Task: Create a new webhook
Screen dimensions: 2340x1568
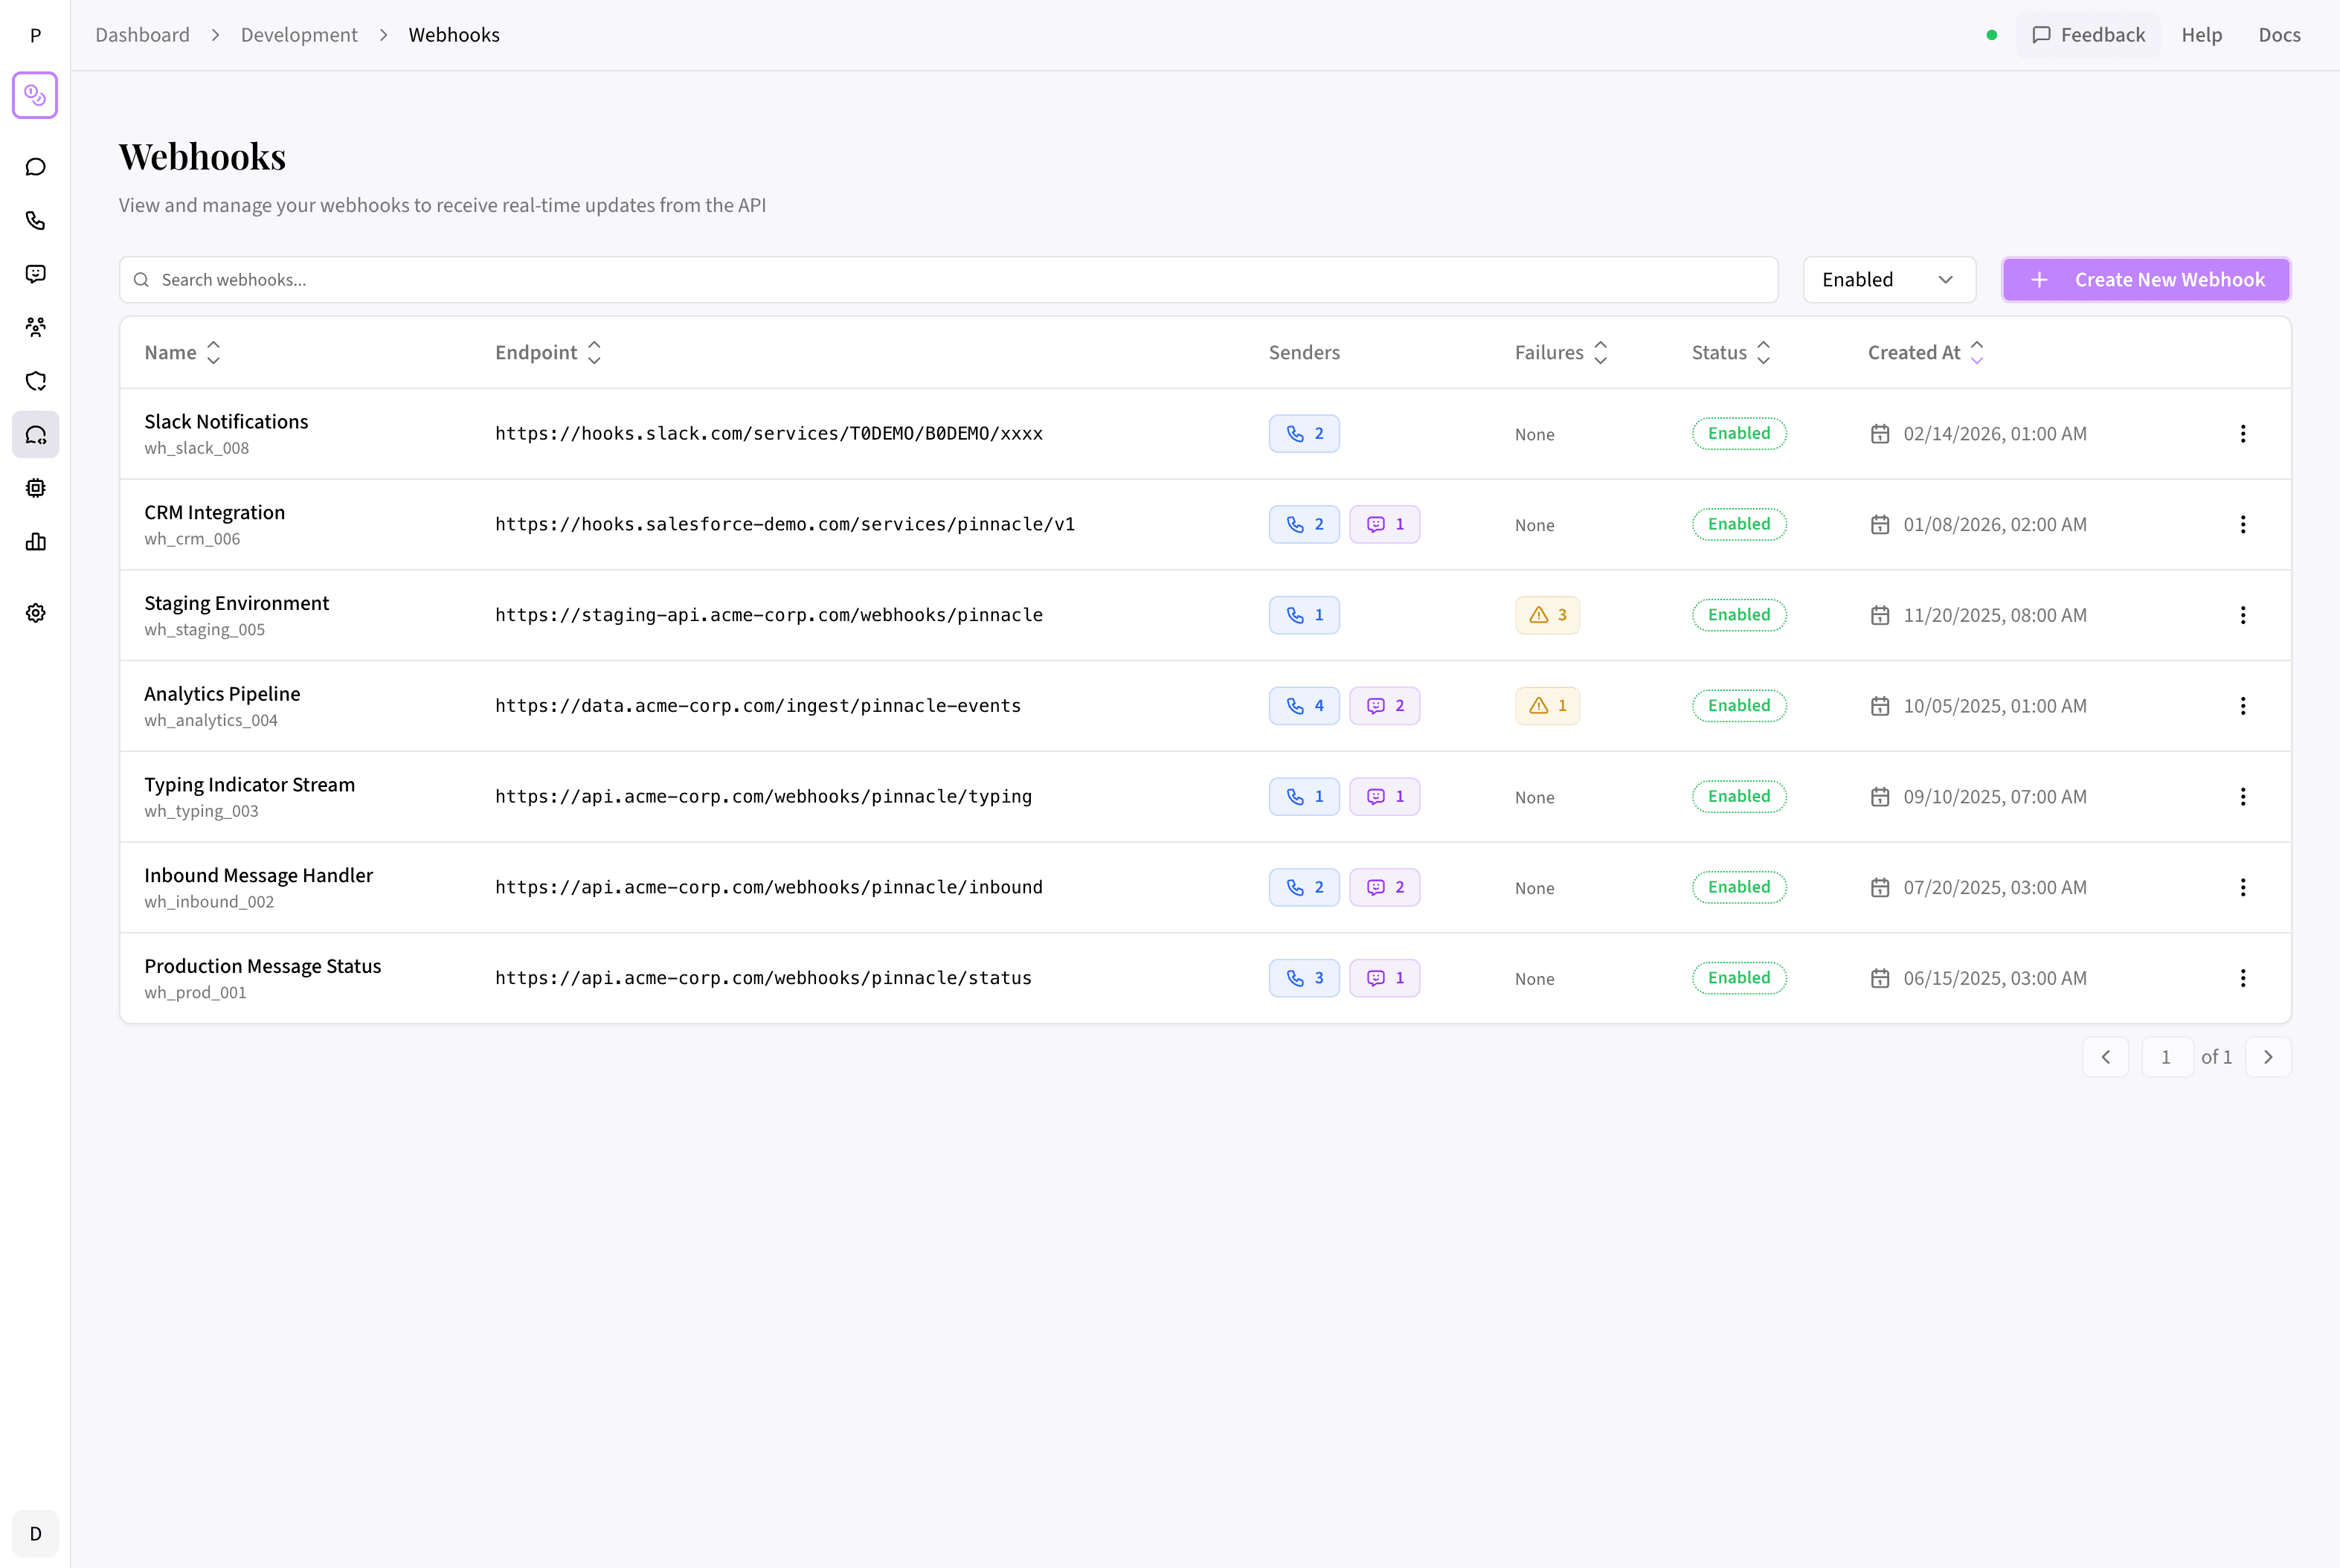Action: [x=2146, y=279]
